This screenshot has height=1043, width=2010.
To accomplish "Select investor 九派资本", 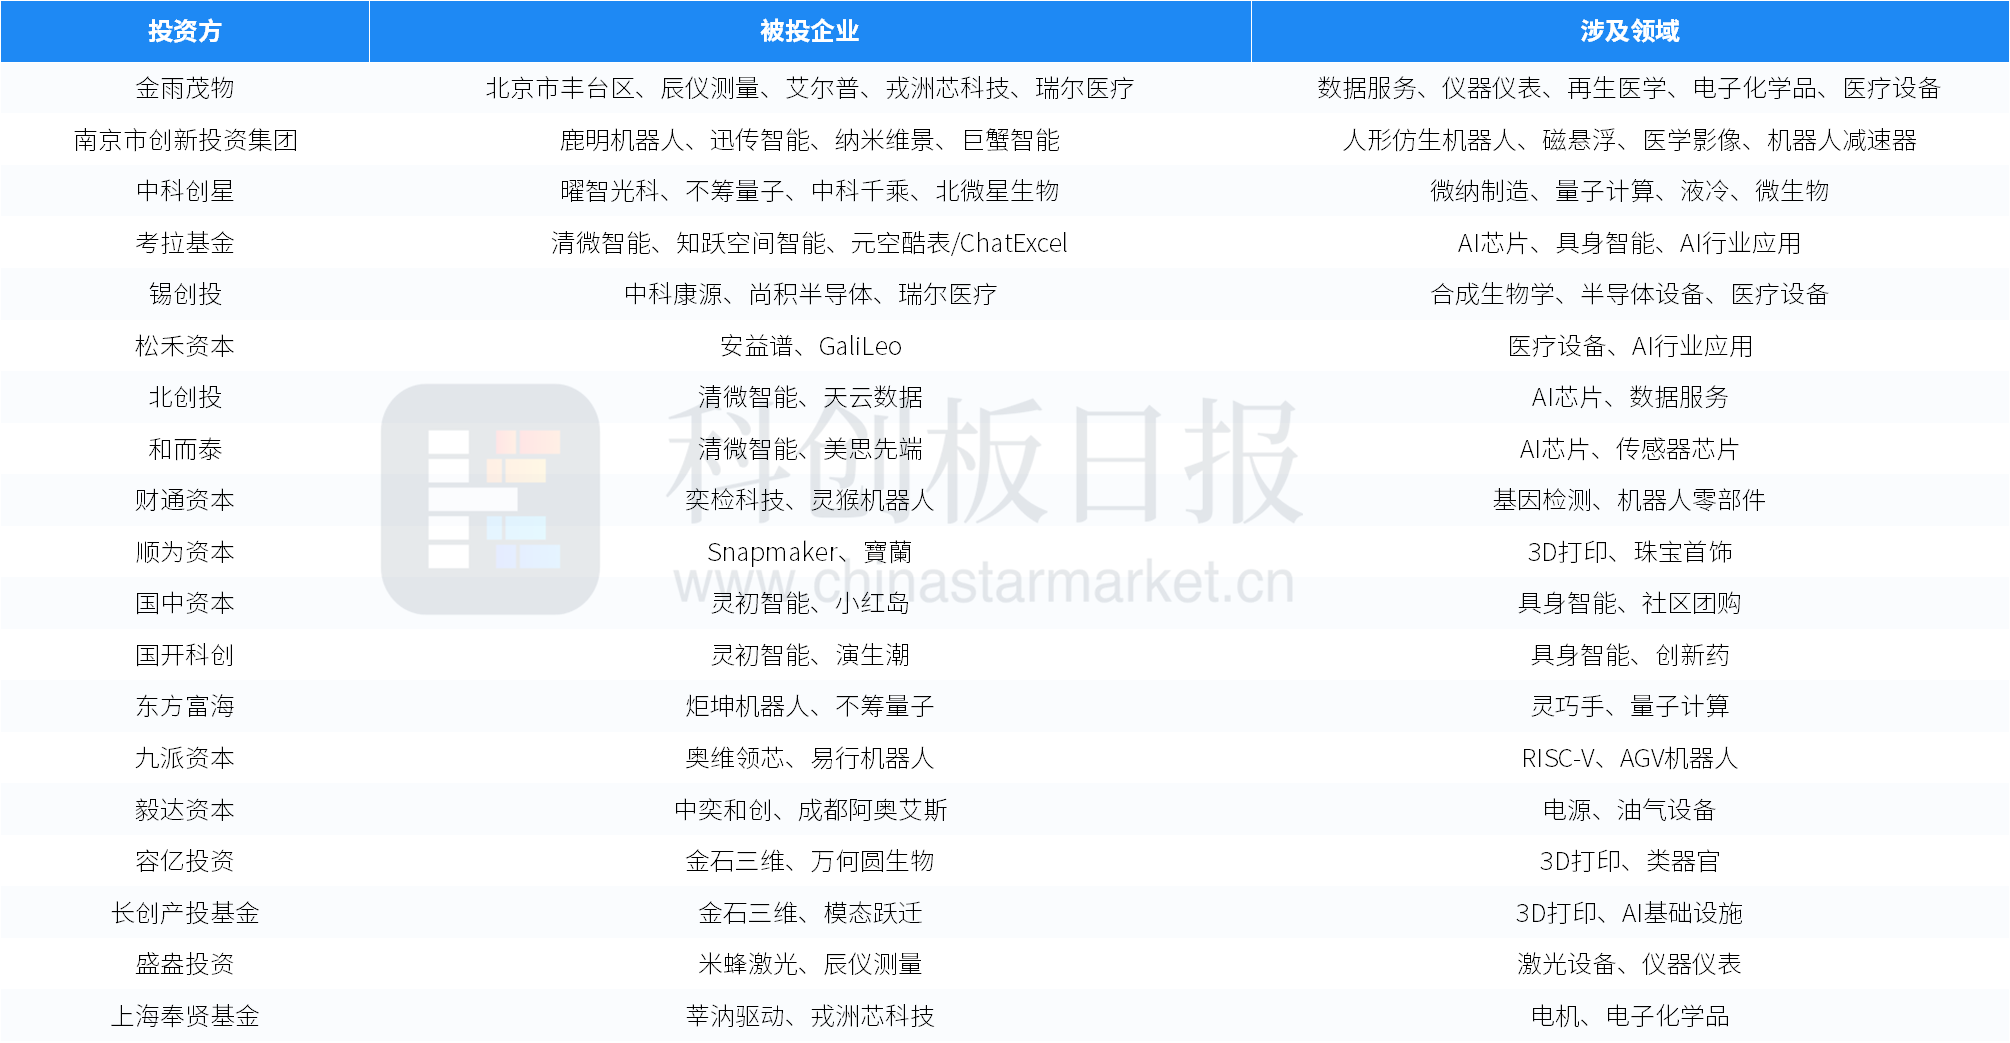I will click(185, 758).
